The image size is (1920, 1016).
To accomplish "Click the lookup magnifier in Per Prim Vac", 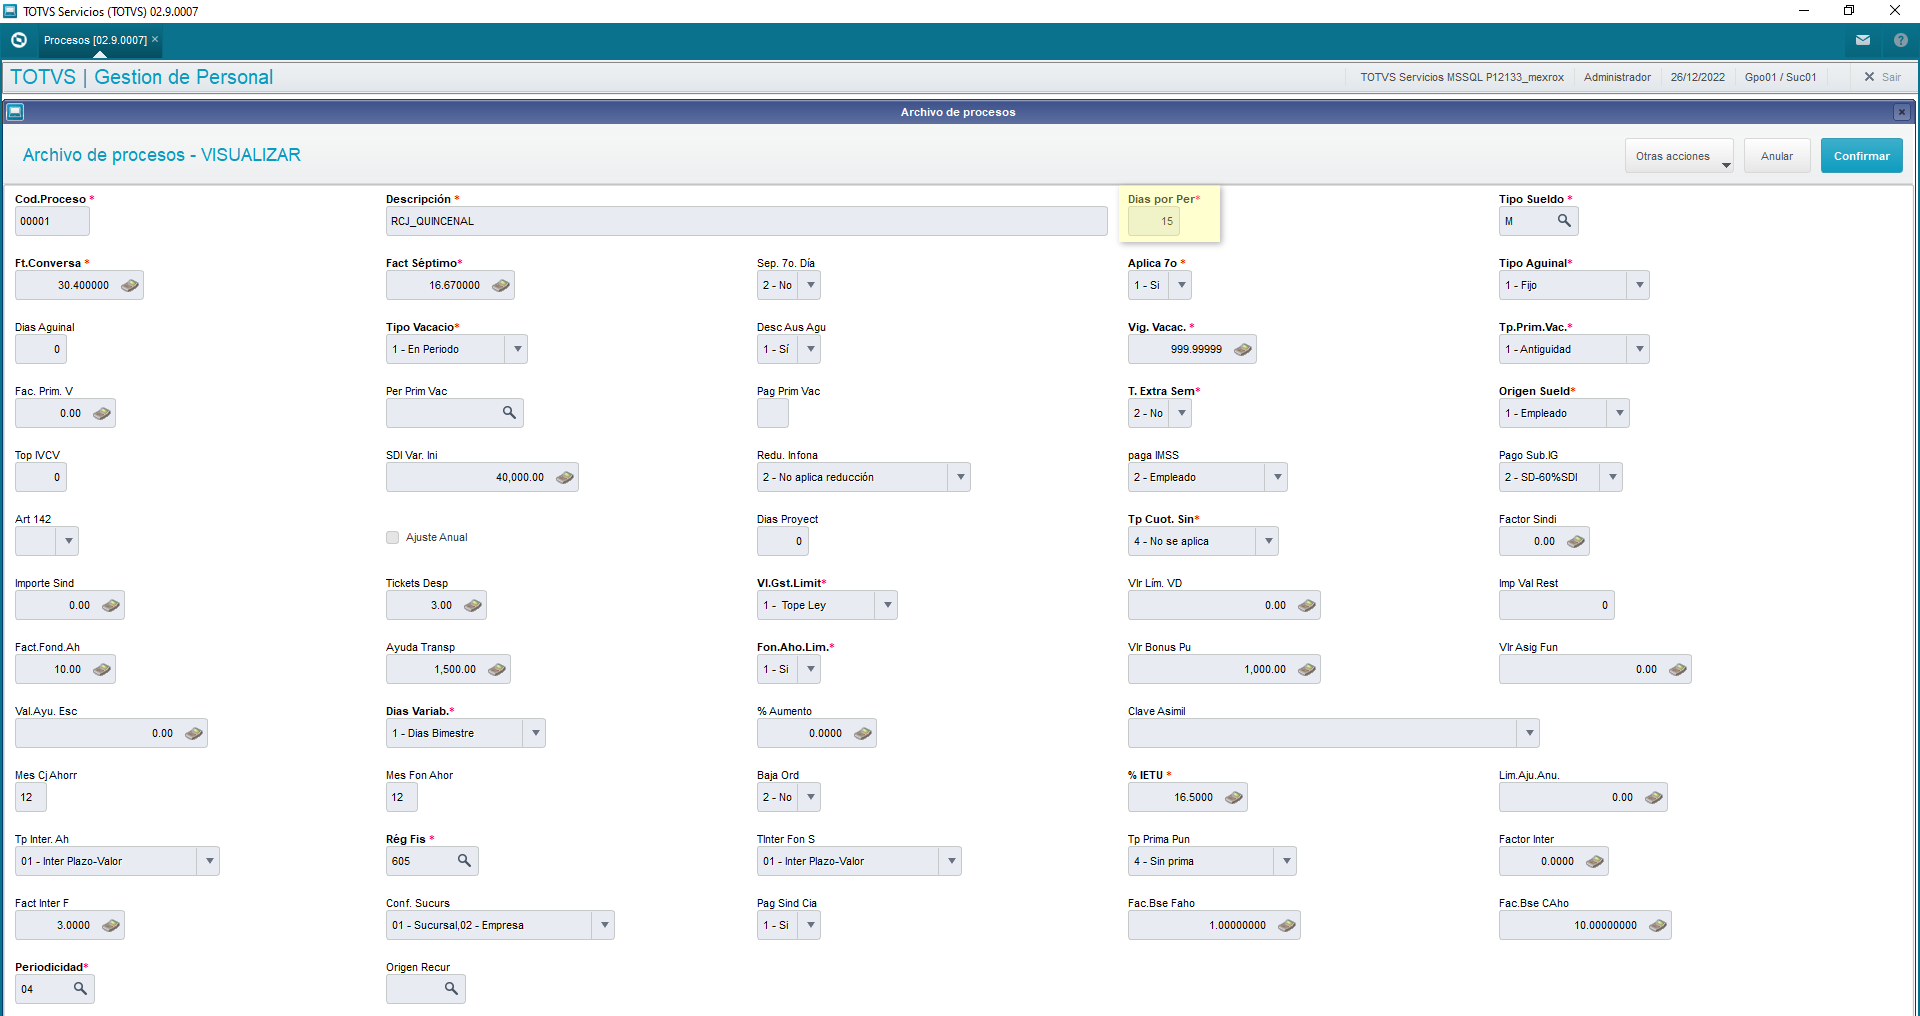I will click(x=509, y=413).
